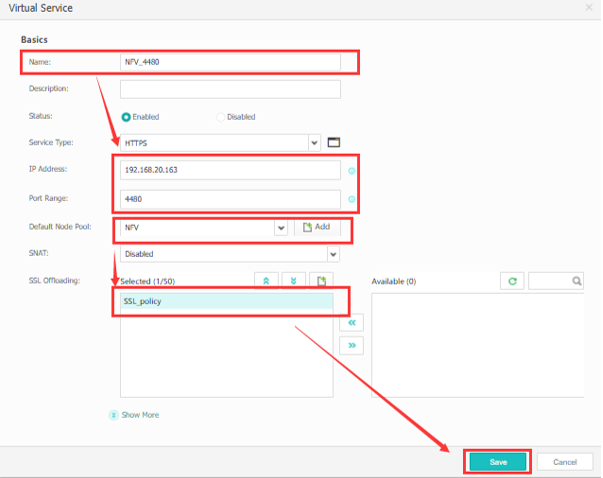The width and height of the screenshot is (603, 478).
Task: Move policy left into Selected list
Action: coord(351,323)
